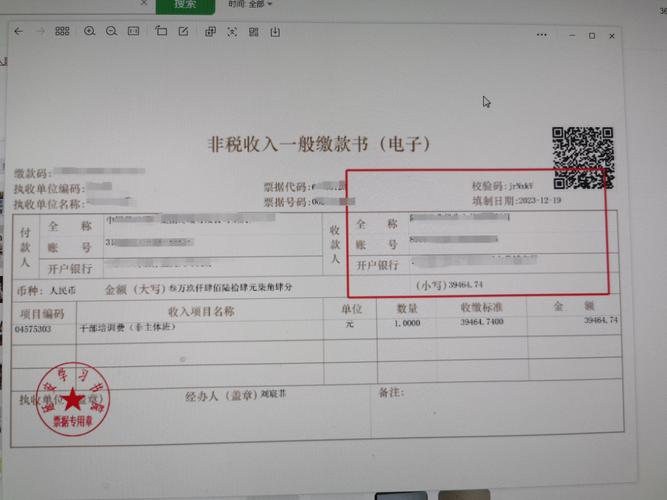Click the 填制日期:2023-12-19 text
667x500 pixels.
point(516,200)
